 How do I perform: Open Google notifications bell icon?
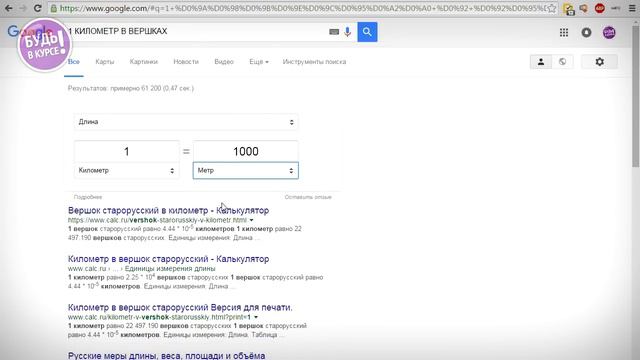(x=587, y=32)
